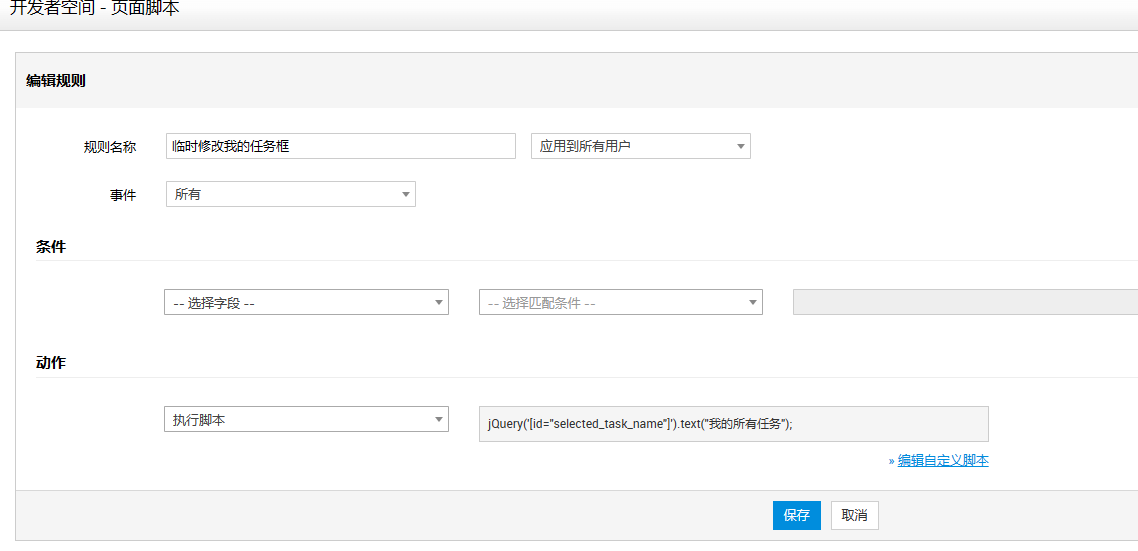This screenshot has width=1138, height=551.
Task: Expand the -- 选择匹配条件 -- dropdown
Action: point(621,303)
